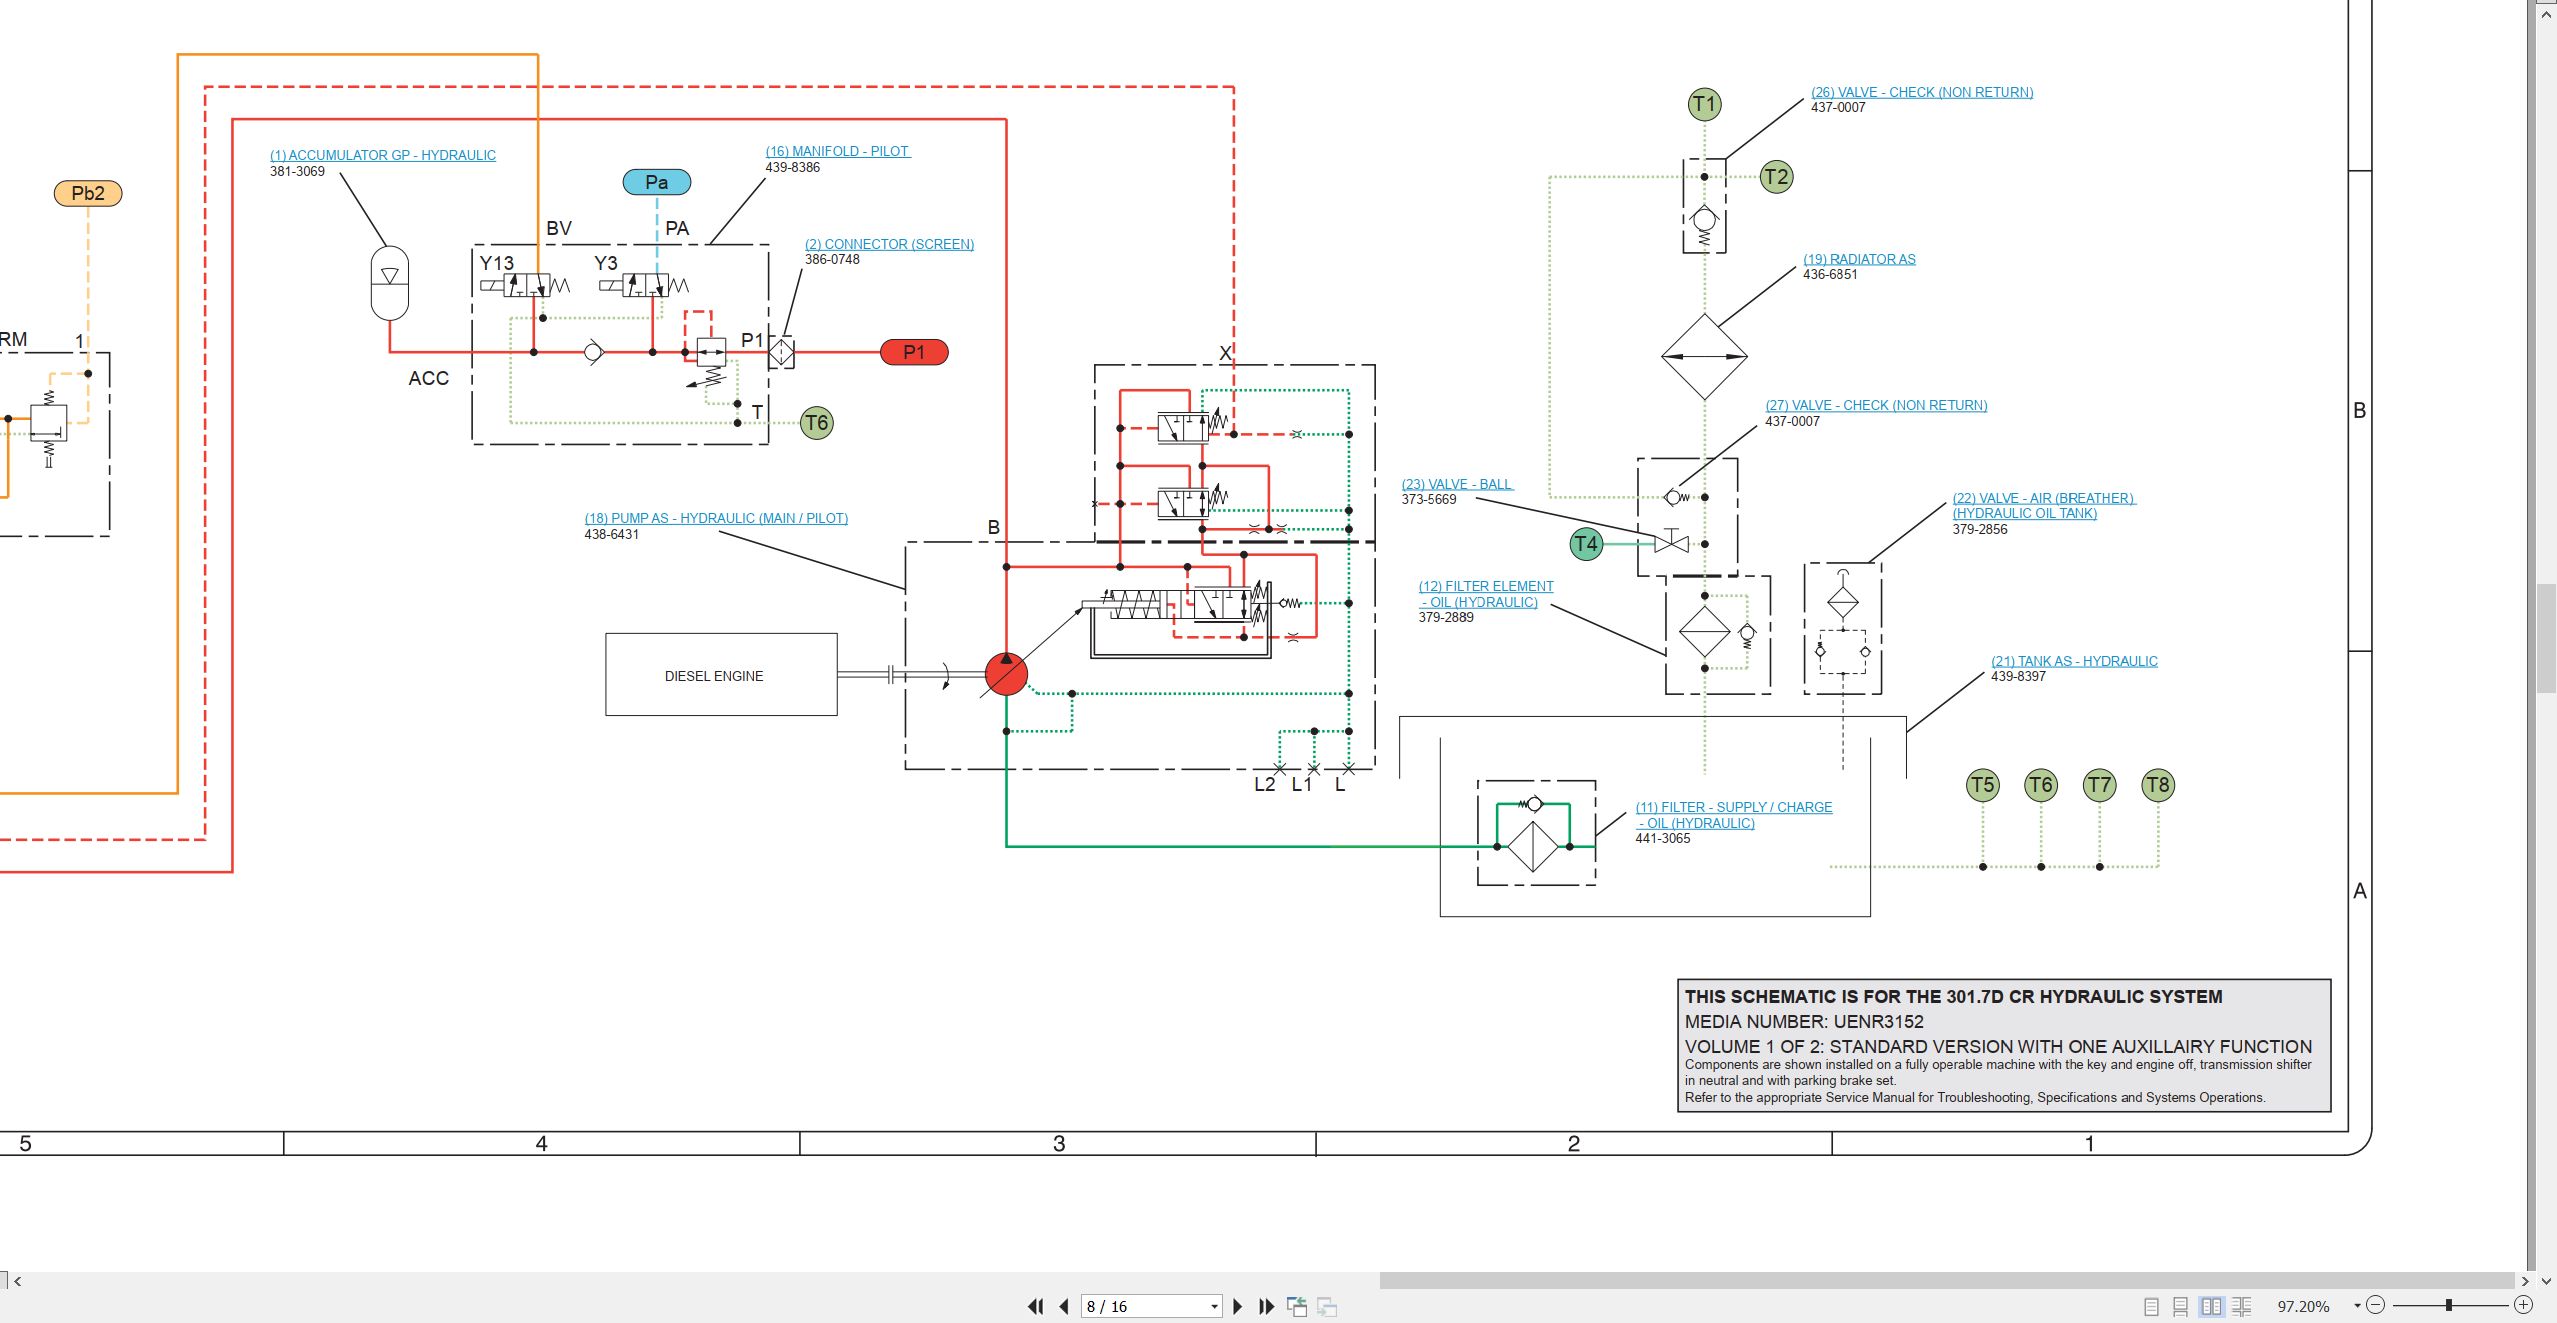Switch to continuous page layout
The width and height of the screenshot is (2557, 1323).
[x=2181, y=1306]
